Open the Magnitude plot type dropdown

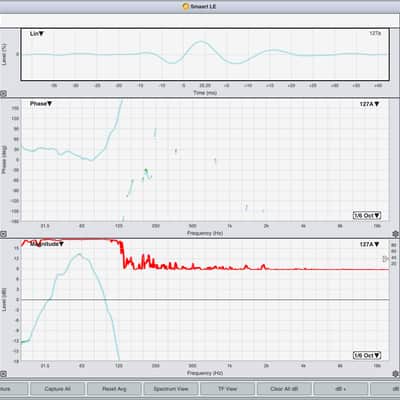pos(47,244)
